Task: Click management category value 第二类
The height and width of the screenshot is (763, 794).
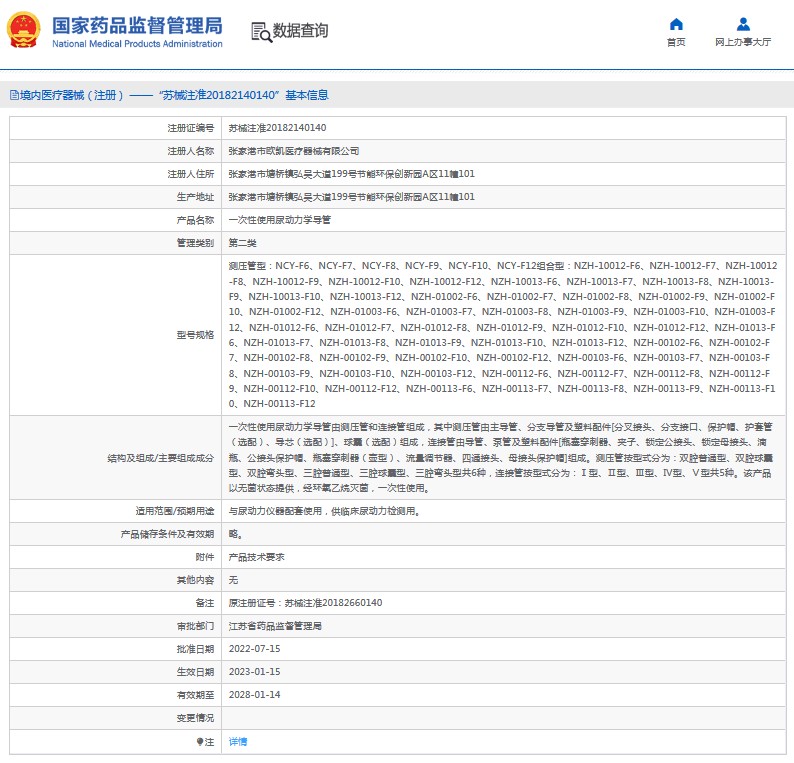Action: point(242,243)
